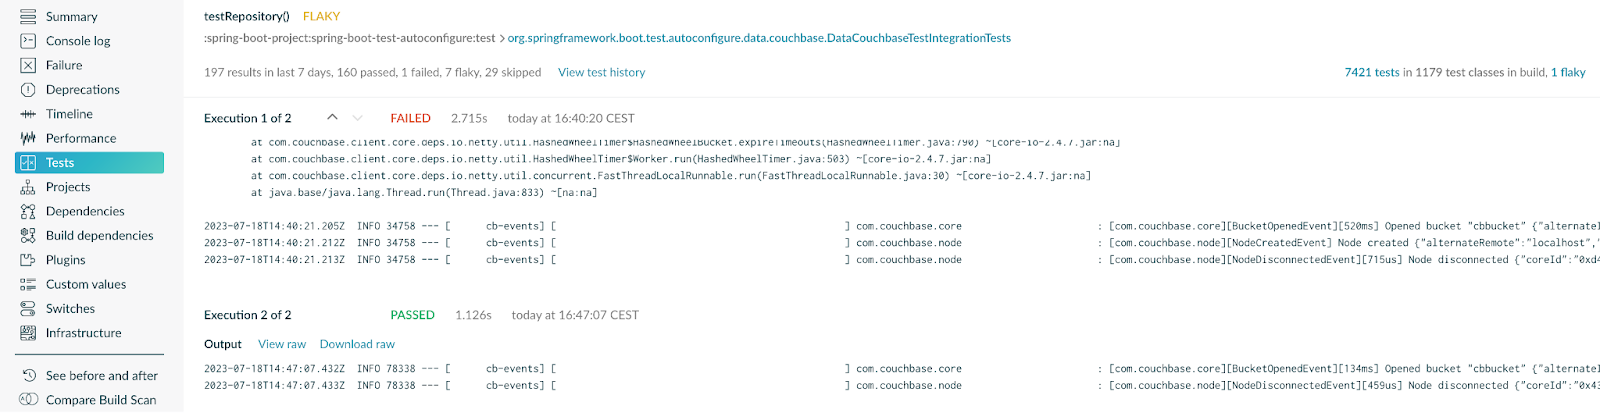Click the Summary sidebar icon
This screenshot has width=1600, height=413.
point(28,17)
